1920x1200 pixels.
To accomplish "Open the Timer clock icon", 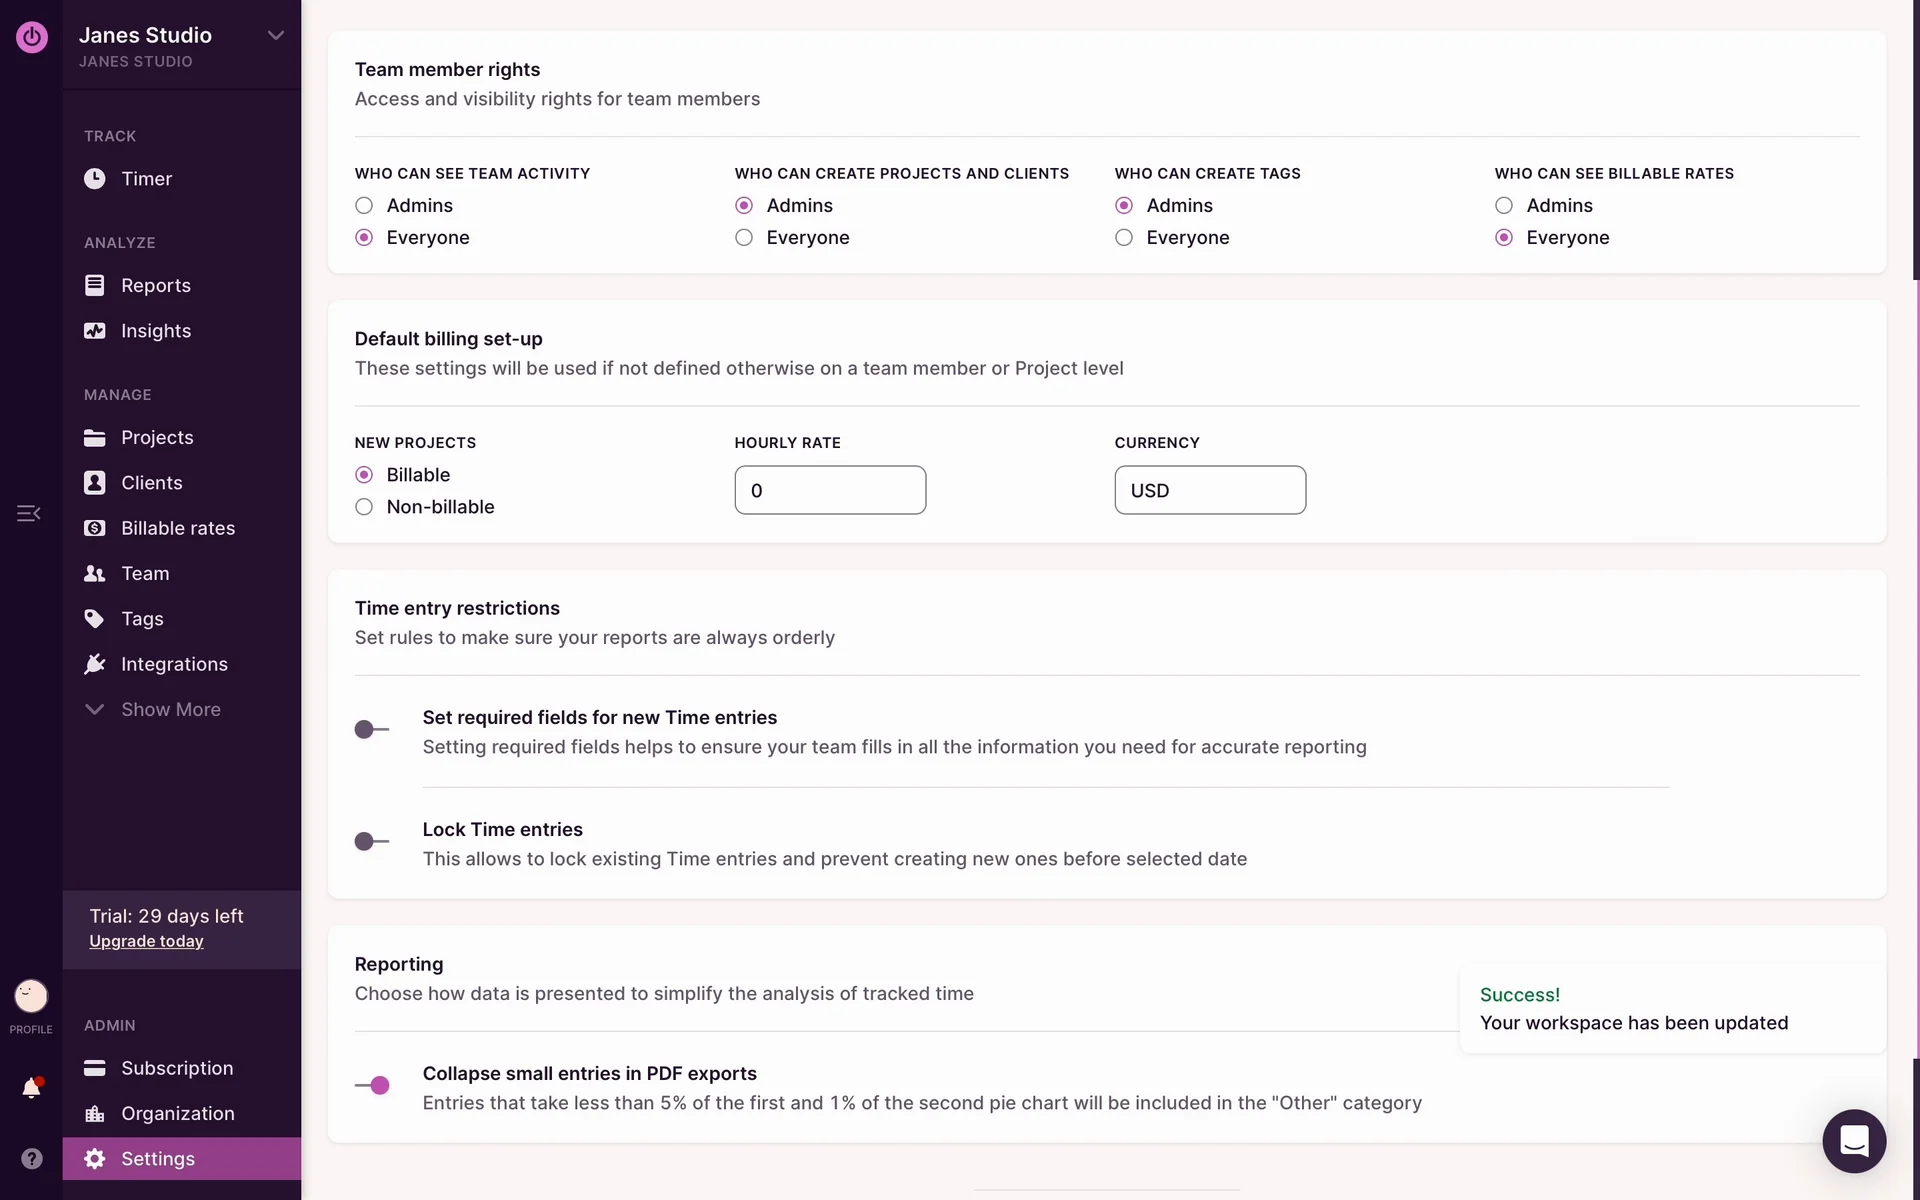I will (94, 179).
